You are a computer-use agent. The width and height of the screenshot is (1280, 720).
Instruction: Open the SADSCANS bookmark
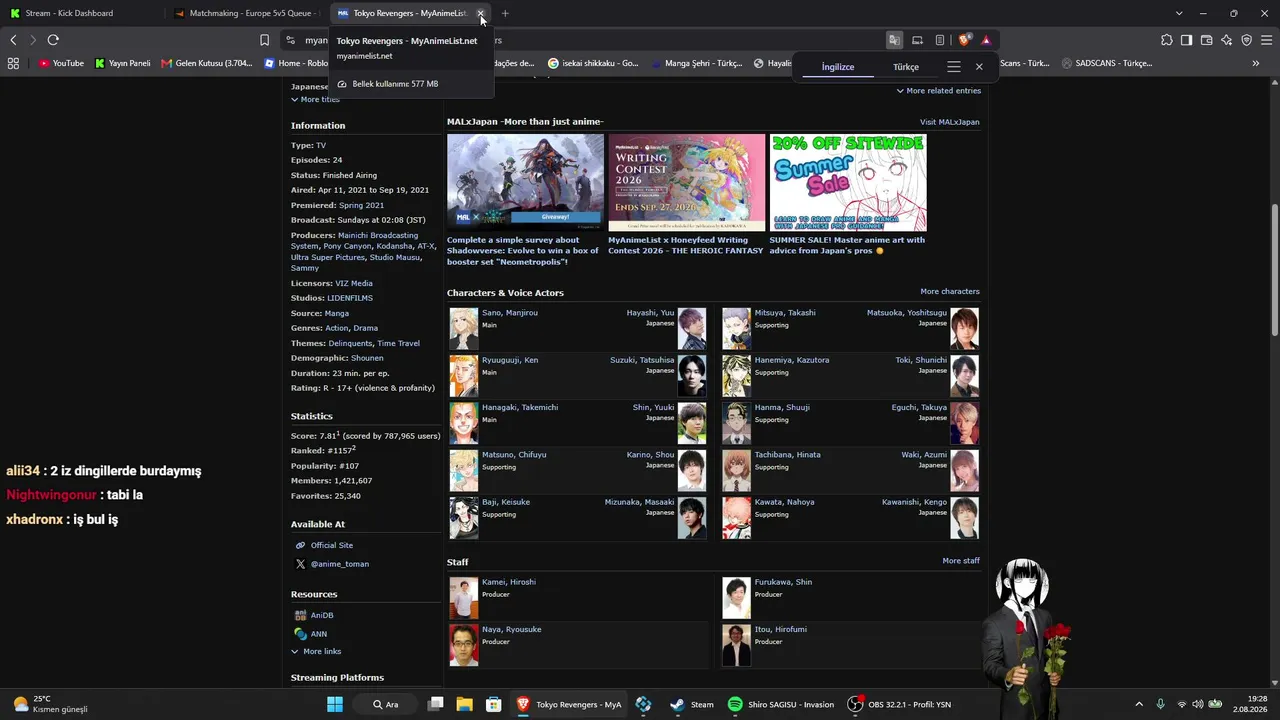1107,63
